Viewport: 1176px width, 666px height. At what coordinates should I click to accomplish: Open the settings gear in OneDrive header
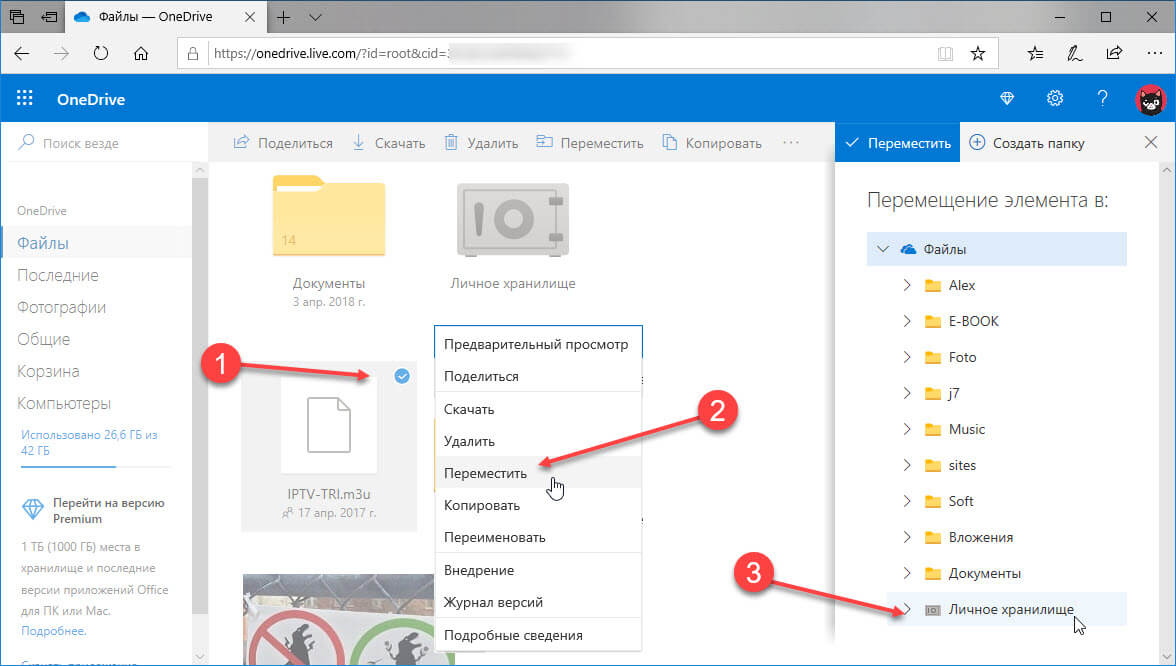coord(1054,98)
